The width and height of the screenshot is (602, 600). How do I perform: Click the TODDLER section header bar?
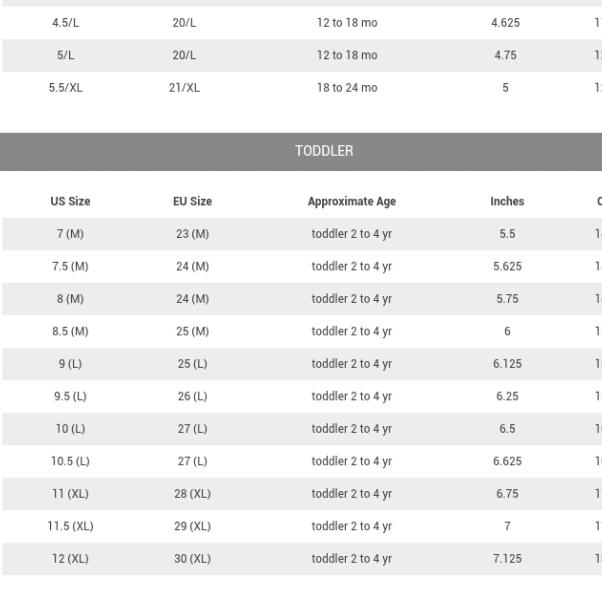pyautogui.click(x=301, y=151)
